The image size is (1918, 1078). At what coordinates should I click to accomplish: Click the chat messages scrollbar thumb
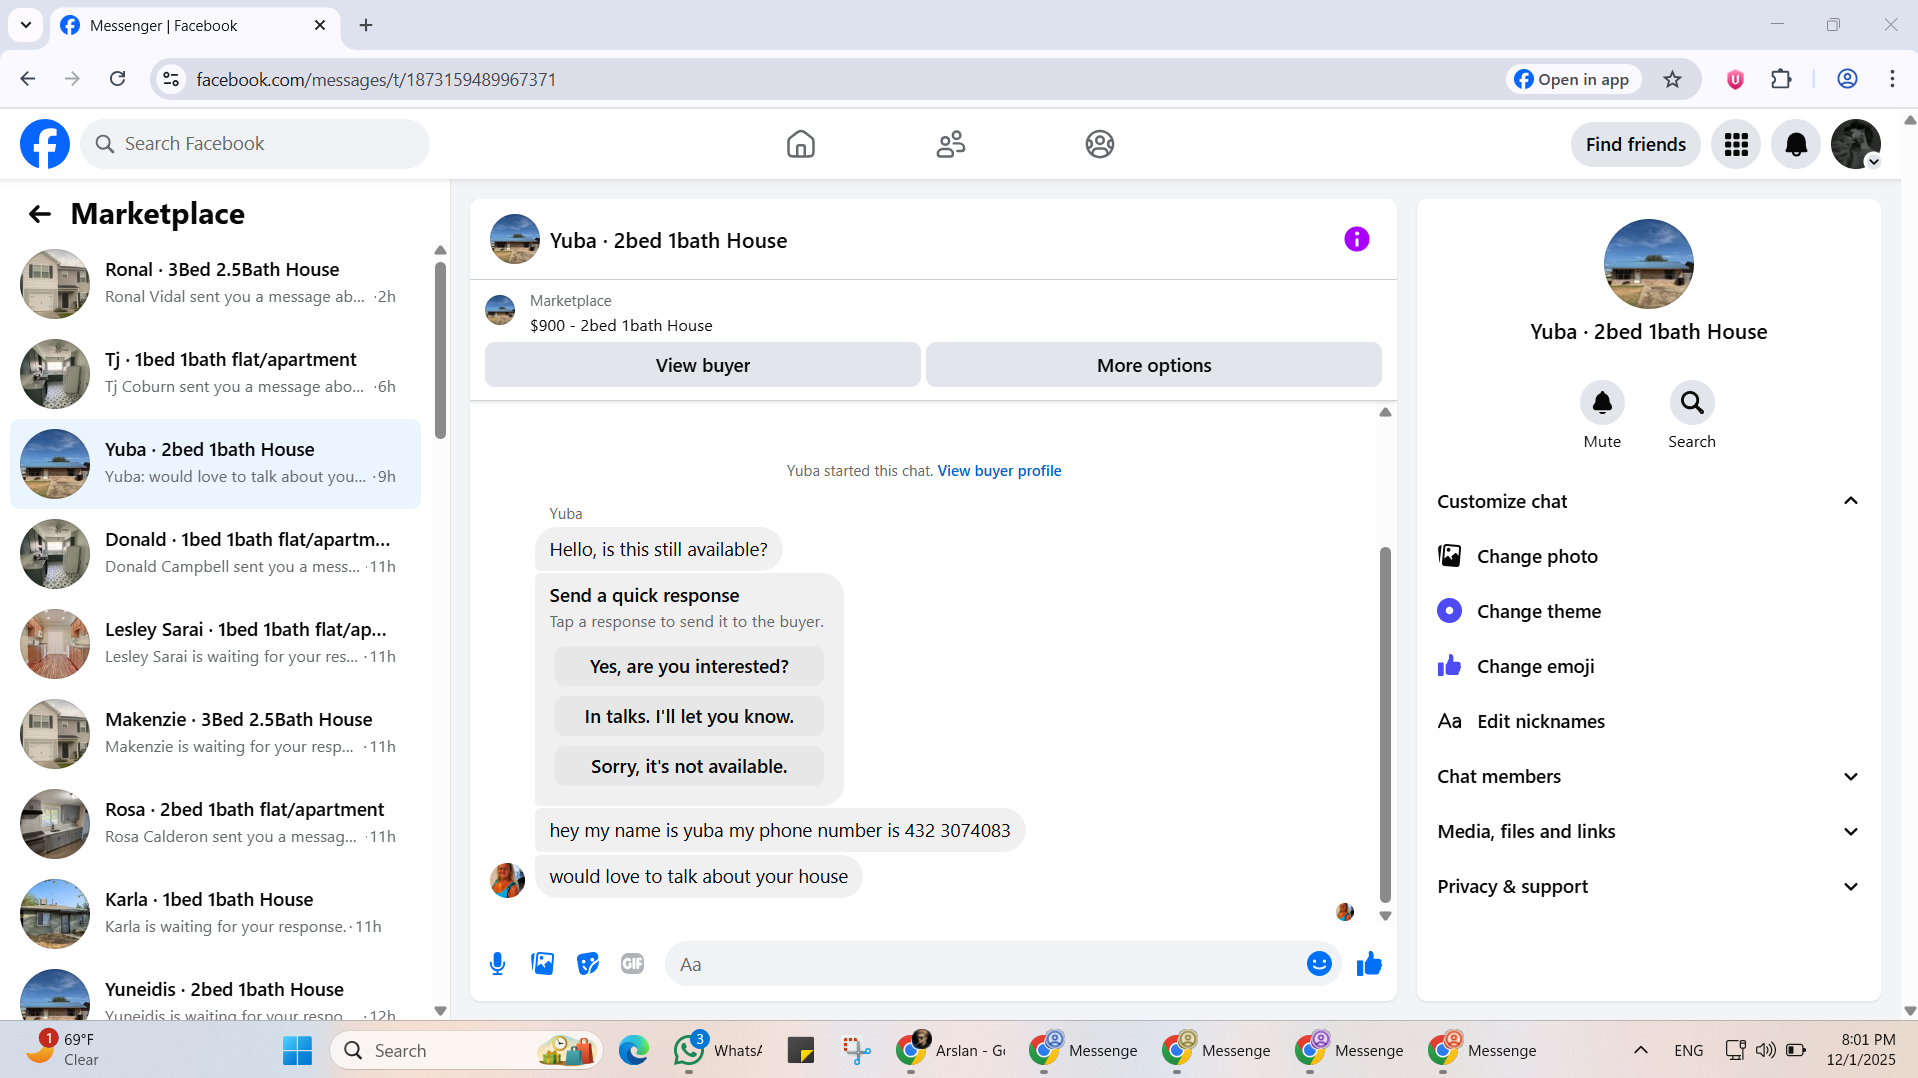click(x=1385, y=725)
